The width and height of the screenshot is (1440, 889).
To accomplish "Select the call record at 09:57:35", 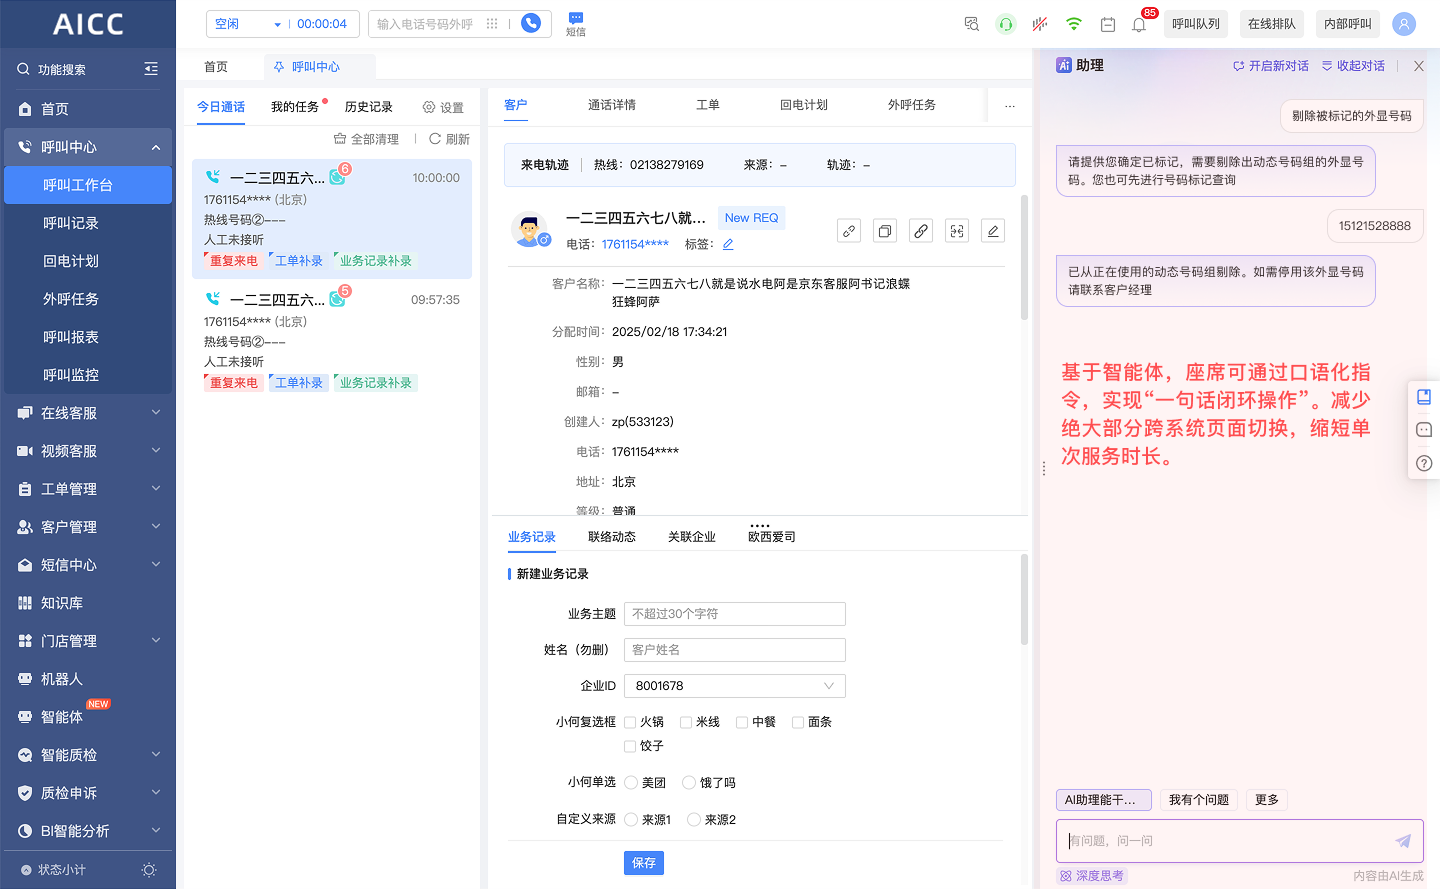I will (x=332, y=340).
